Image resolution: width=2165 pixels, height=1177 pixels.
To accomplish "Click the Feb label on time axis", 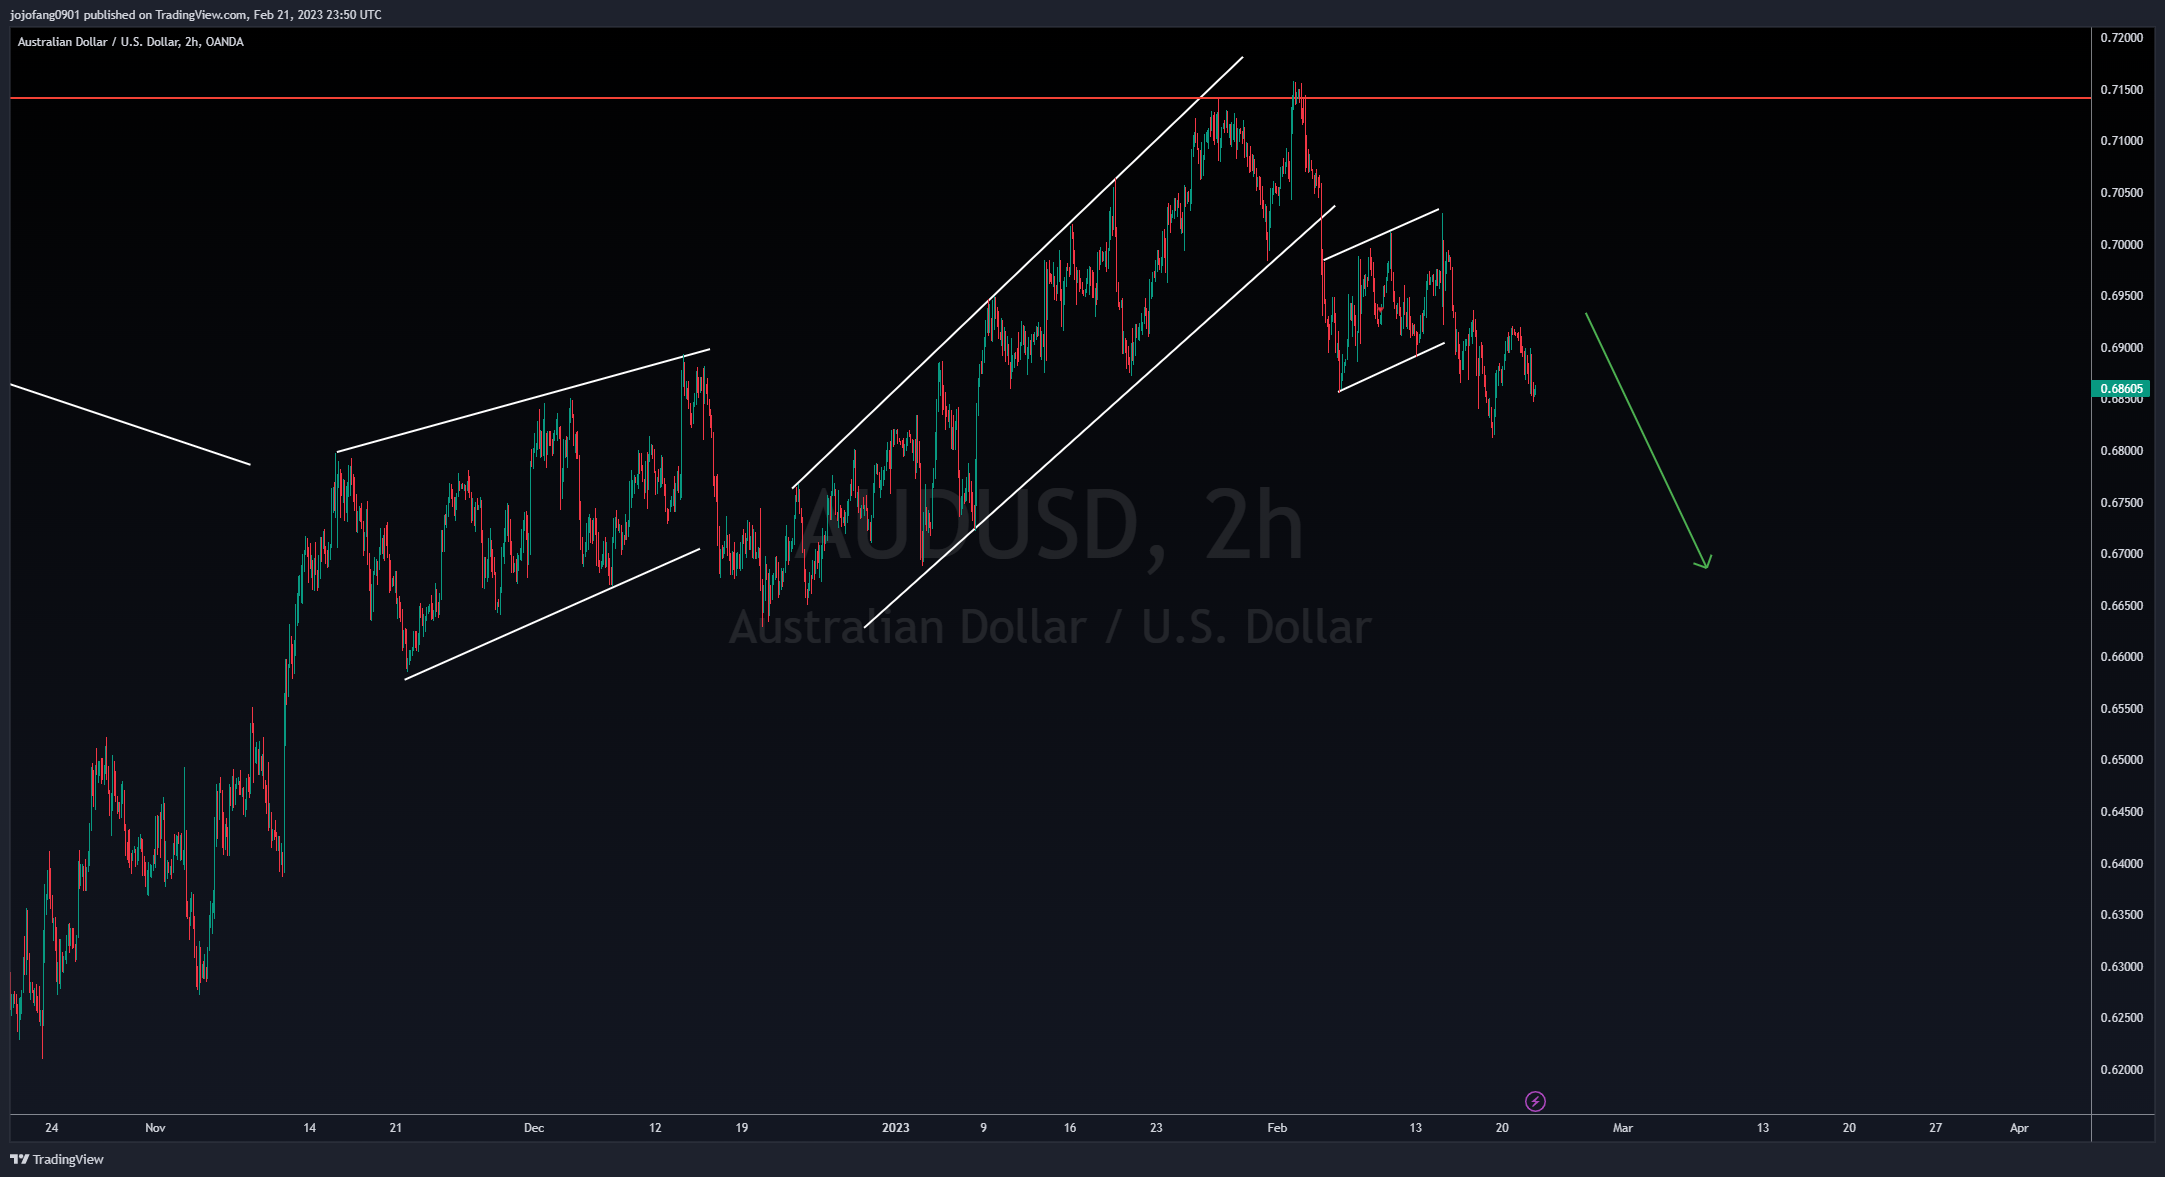I will pos(1277,1128).
